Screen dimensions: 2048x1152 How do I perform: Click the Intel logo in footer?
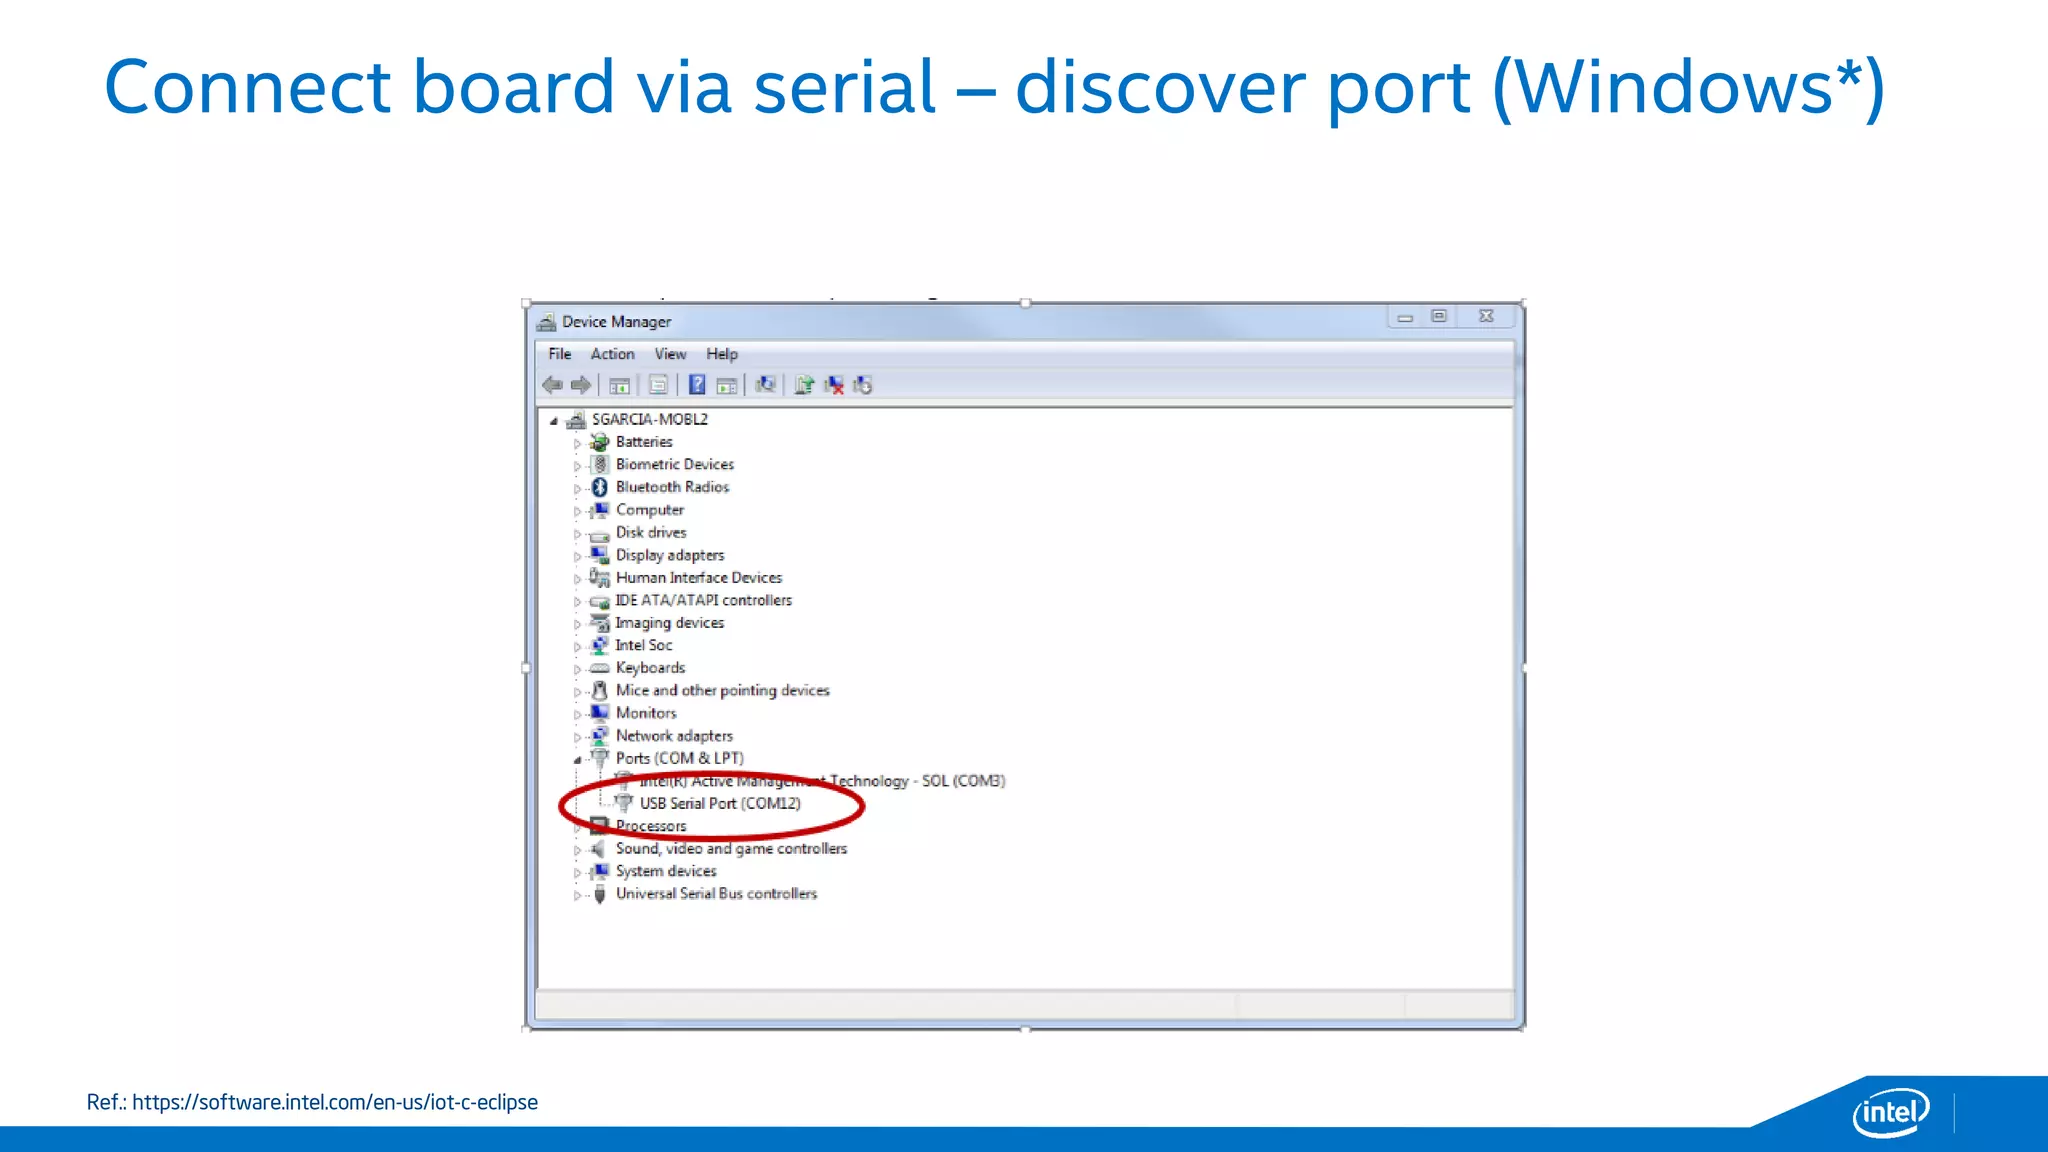[1891, 1112]
